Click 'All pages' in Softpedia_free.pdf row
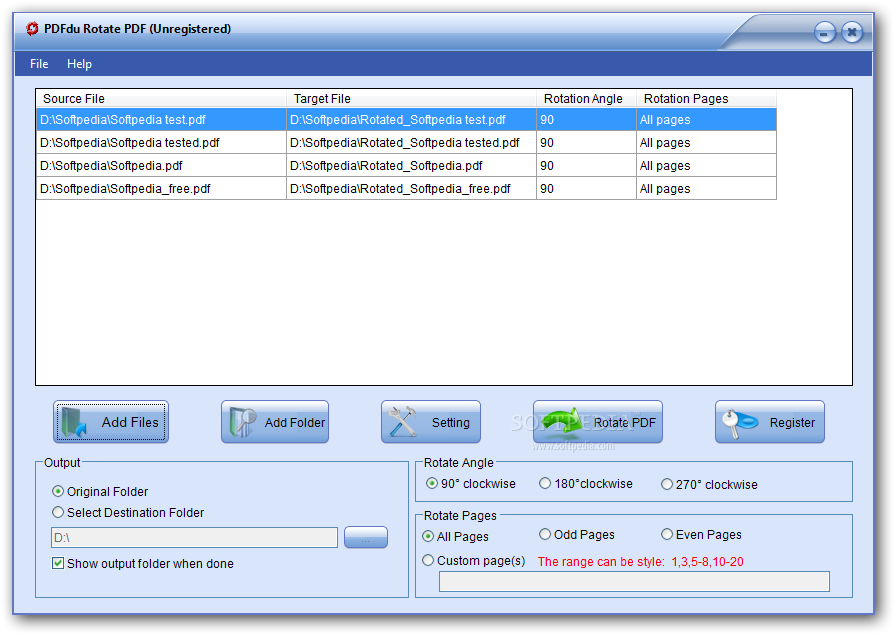This screenshot has height=635, width=895. 707,188
